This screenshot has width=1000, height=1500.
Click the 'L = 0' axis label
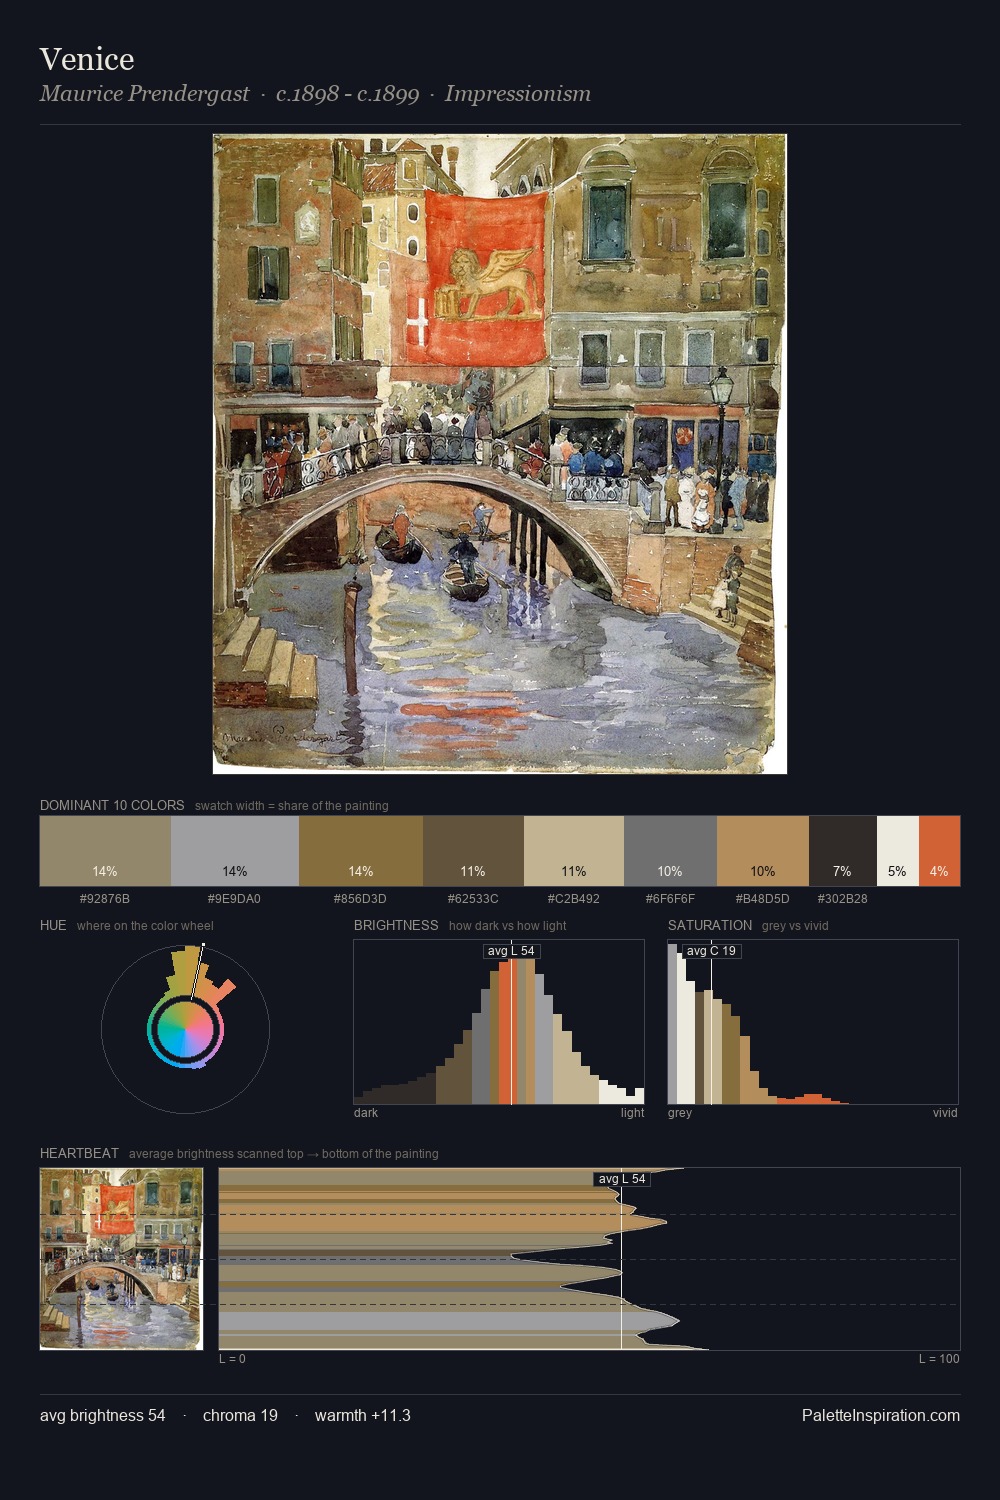coord(232,1358)
